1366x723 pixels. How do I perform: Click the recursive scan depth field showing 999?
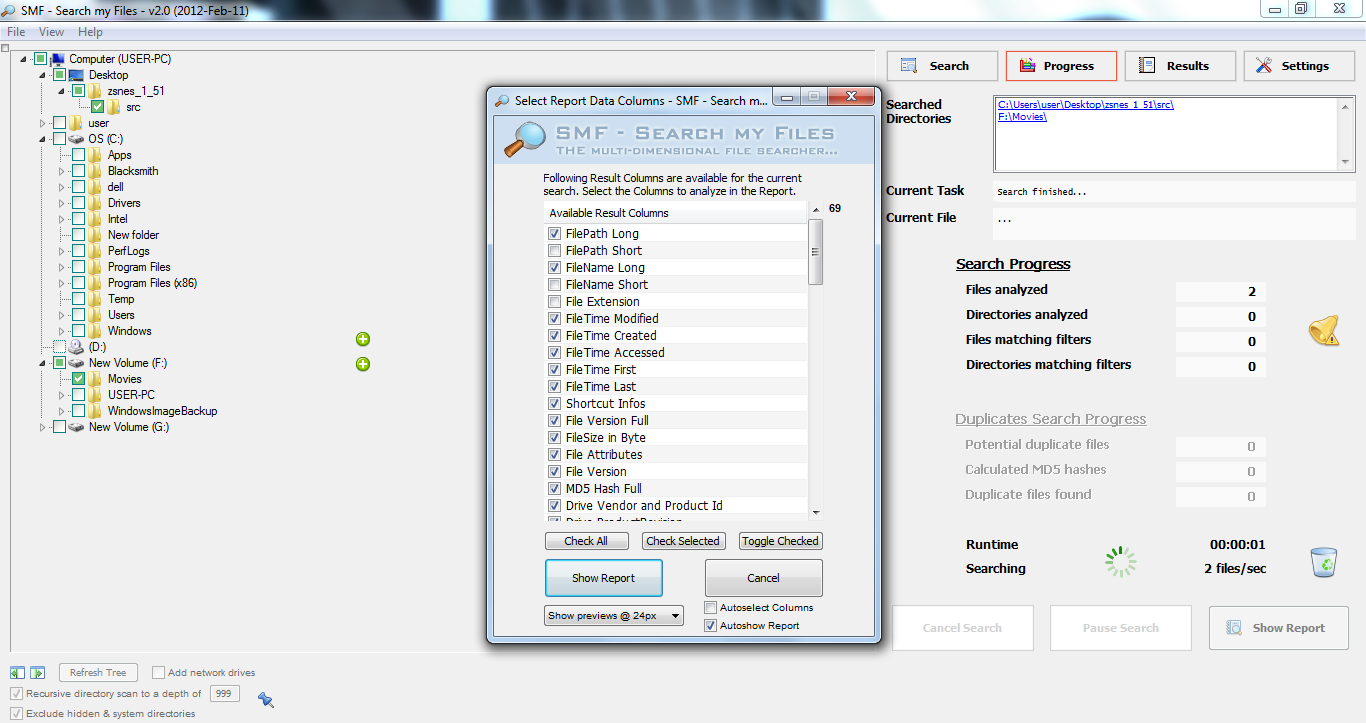pyautogui.click(x=224, y=693)
